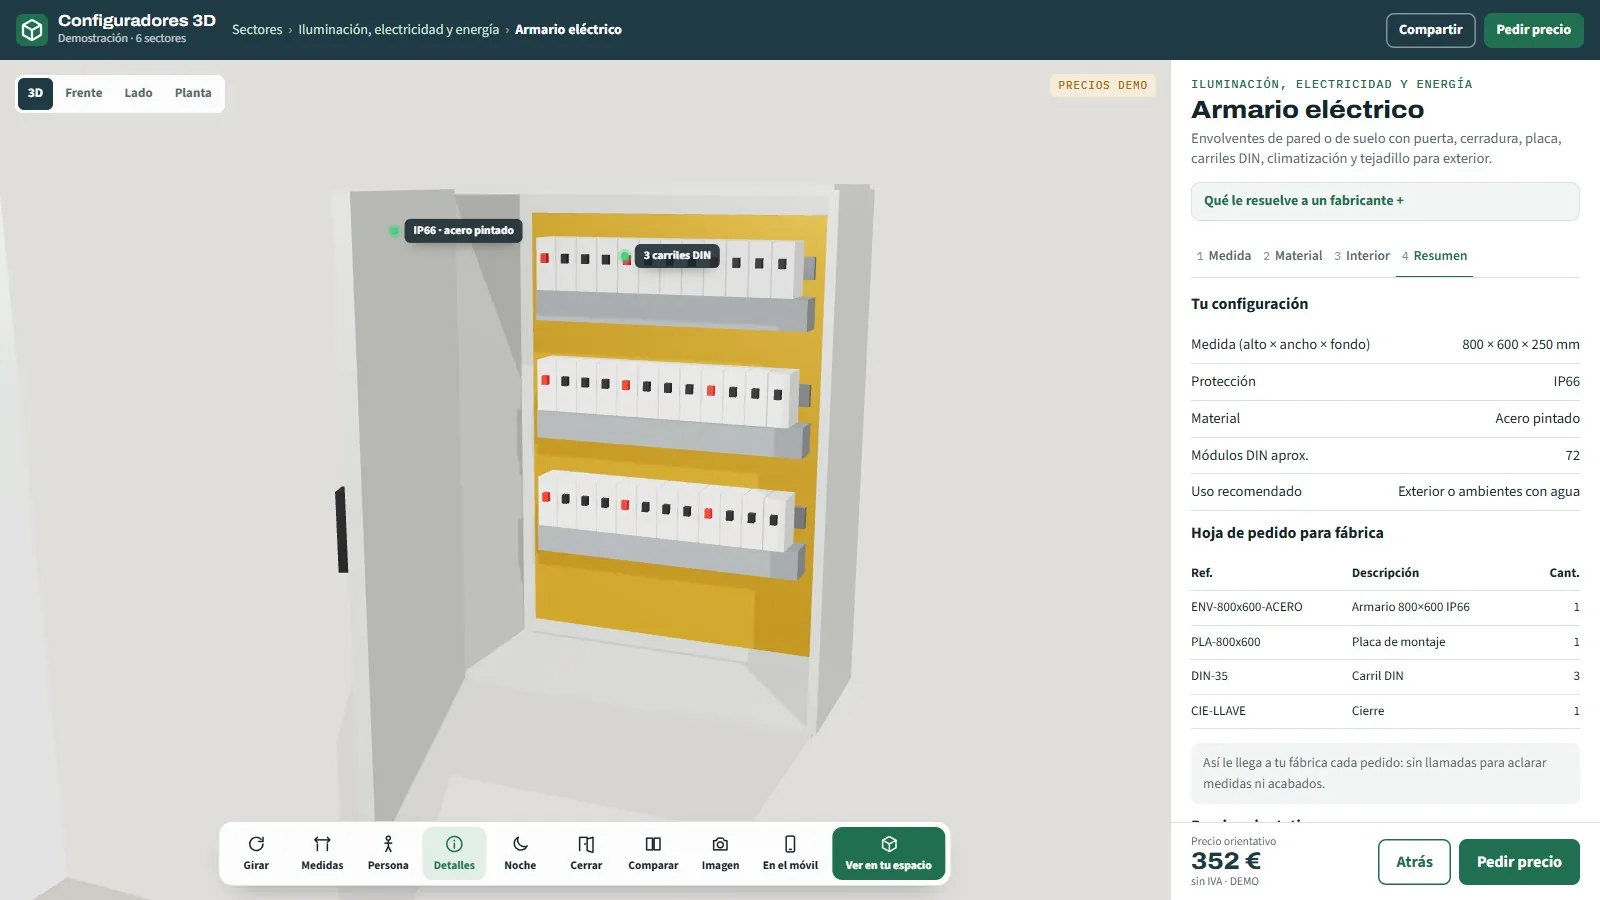1600x900 pixels.
Task: Click the Acero pintado material value
Action: click(1538, 419)
